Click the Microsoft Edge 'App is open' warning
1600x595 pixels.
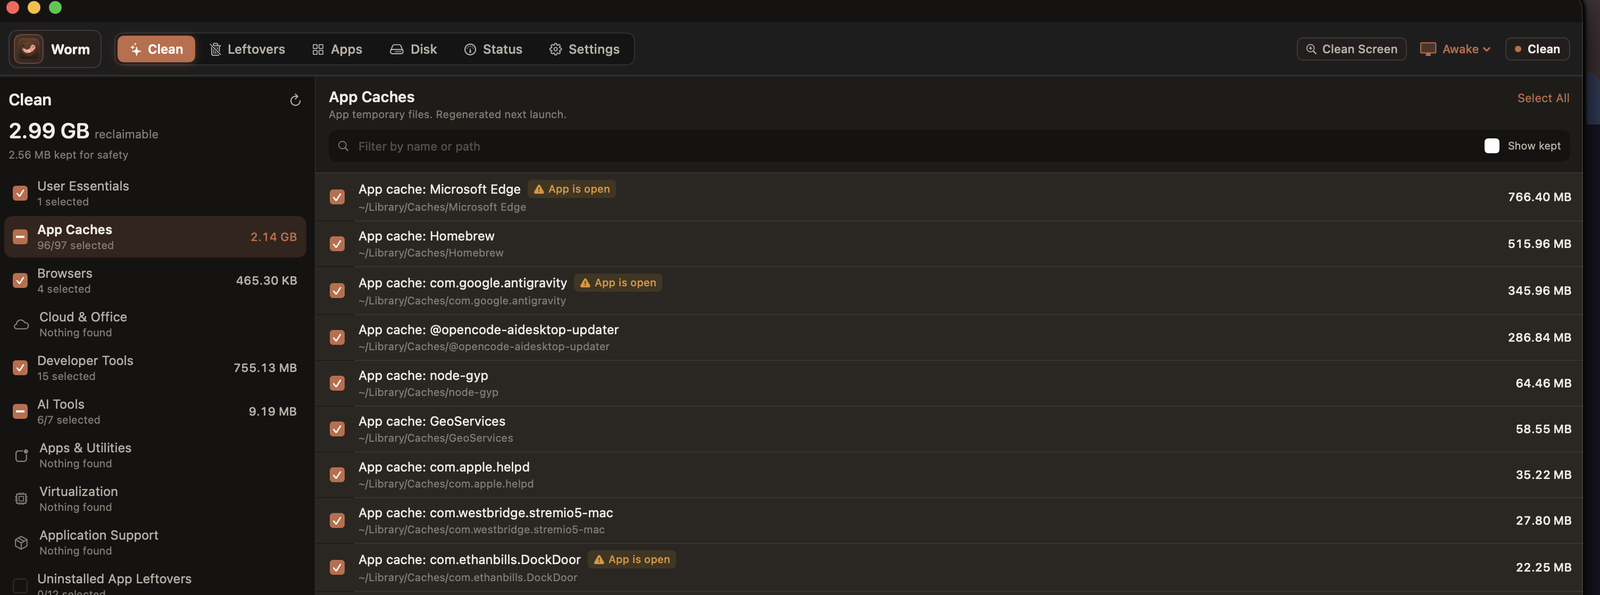tap(572, 189)
